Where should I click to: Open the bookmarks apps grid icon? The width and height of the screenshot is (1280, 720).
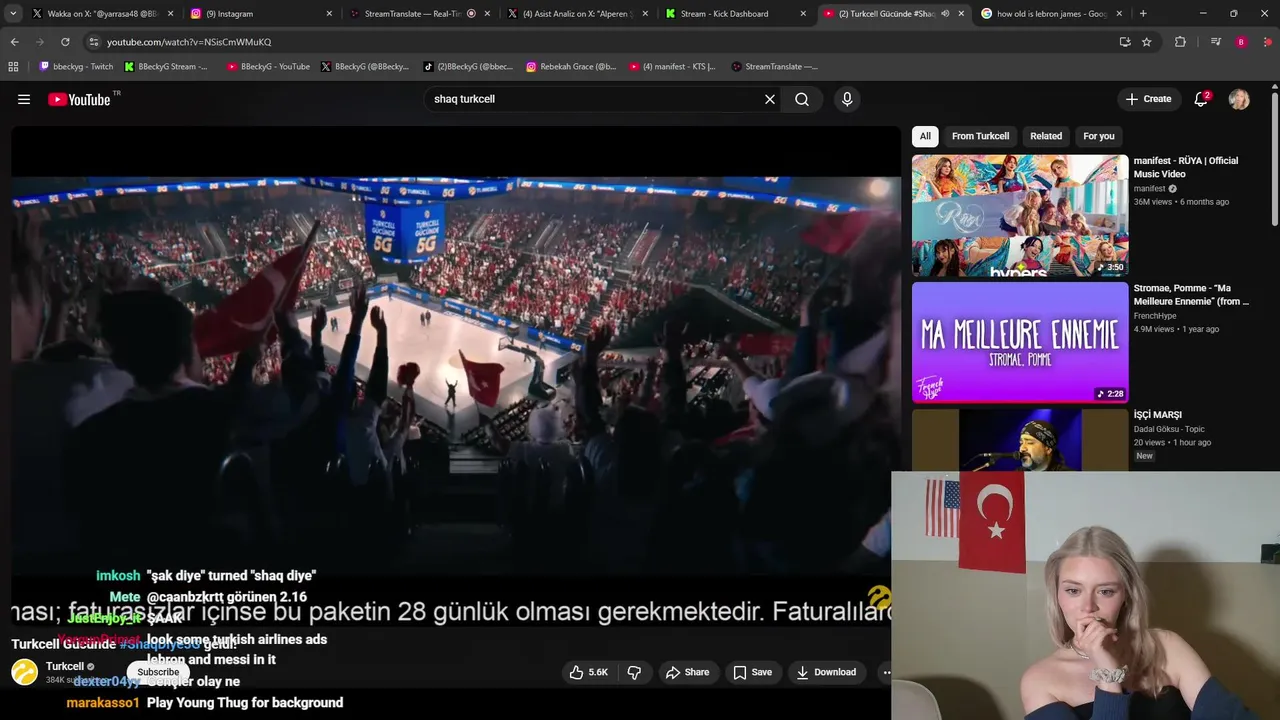(13, 67)
